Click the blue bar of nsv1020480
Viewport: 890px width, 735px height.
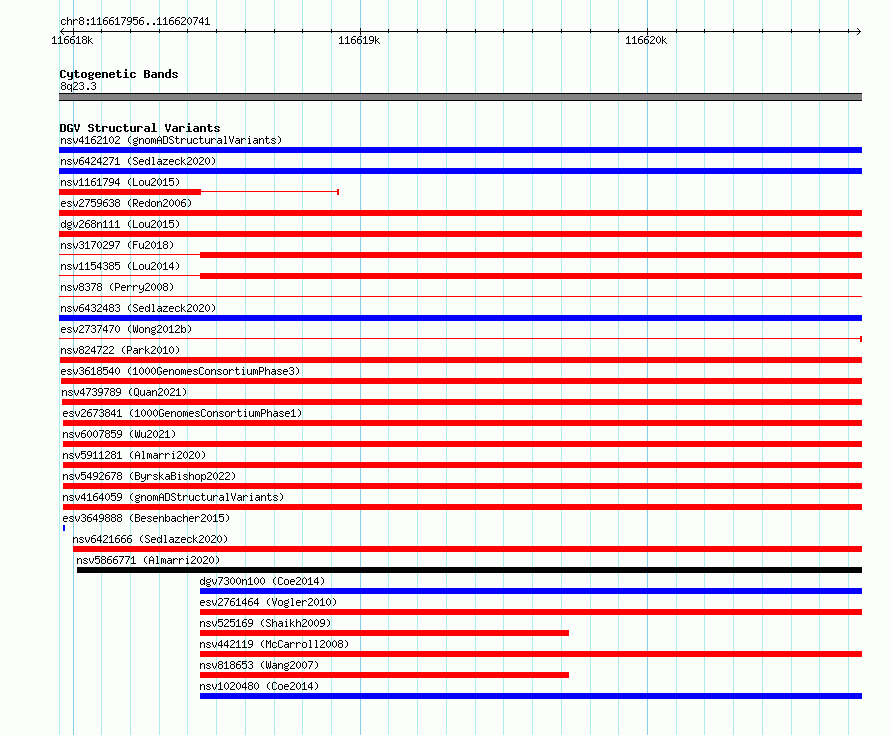click(x=531, y=696)
